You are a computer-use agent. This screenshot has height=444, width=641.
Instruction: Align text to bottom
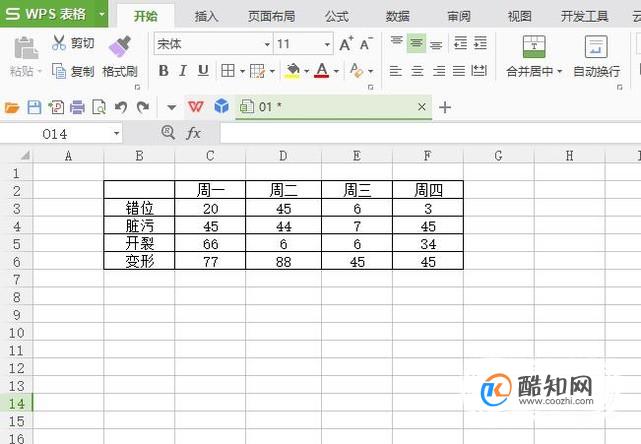[x=436, y=44]
